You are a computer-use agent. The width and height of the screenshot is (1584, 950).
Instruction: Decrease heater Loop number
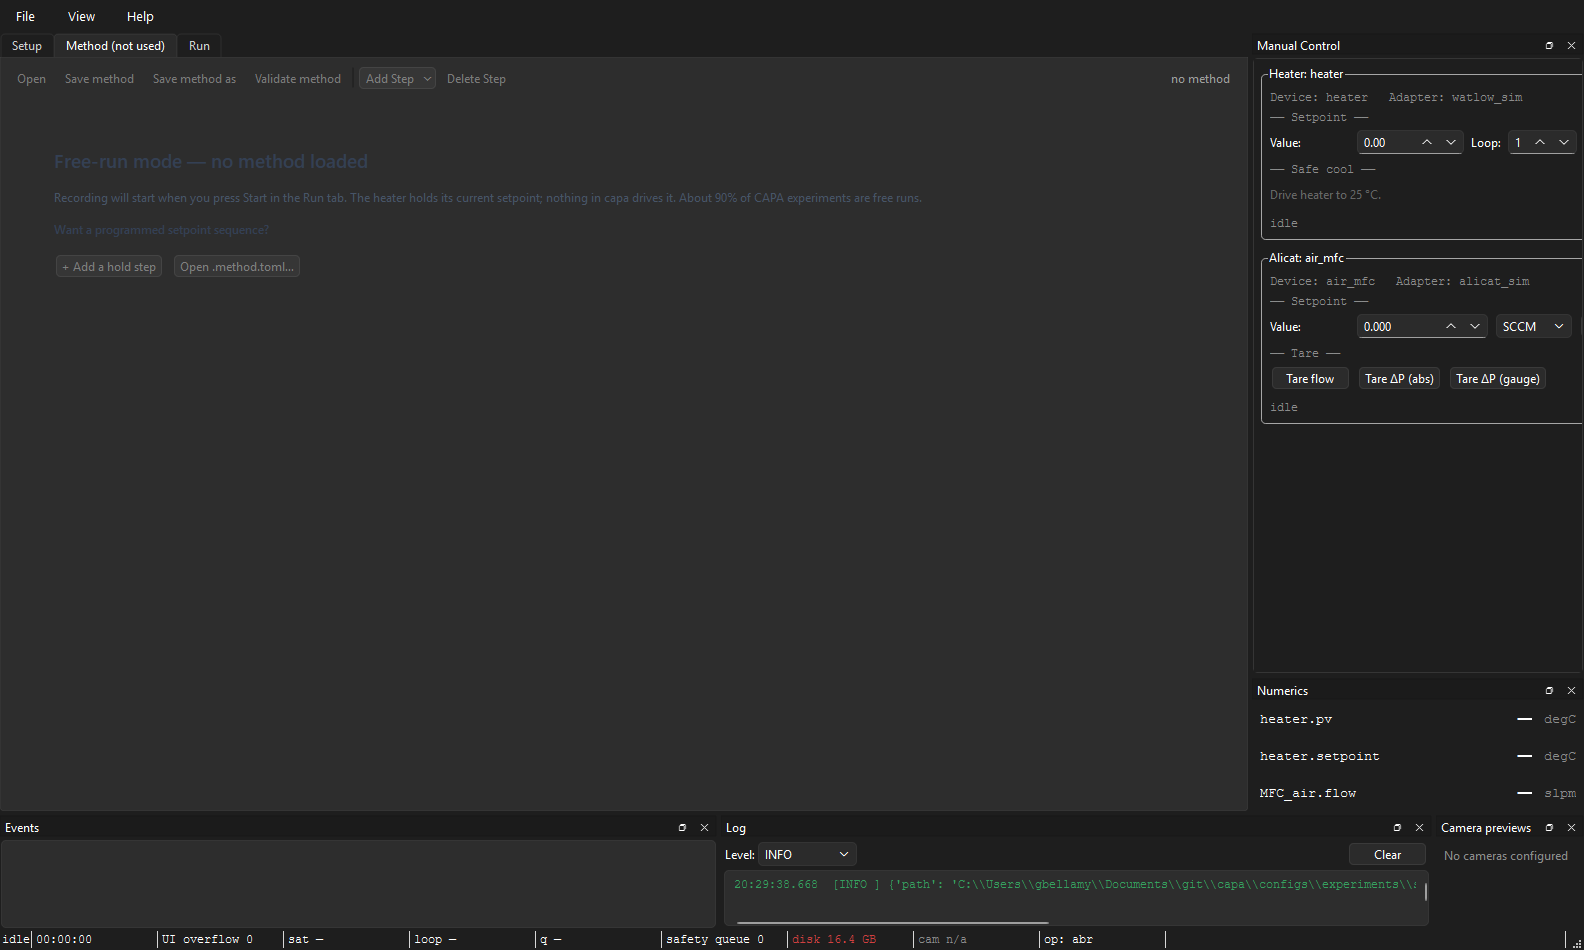[1564, 143]
